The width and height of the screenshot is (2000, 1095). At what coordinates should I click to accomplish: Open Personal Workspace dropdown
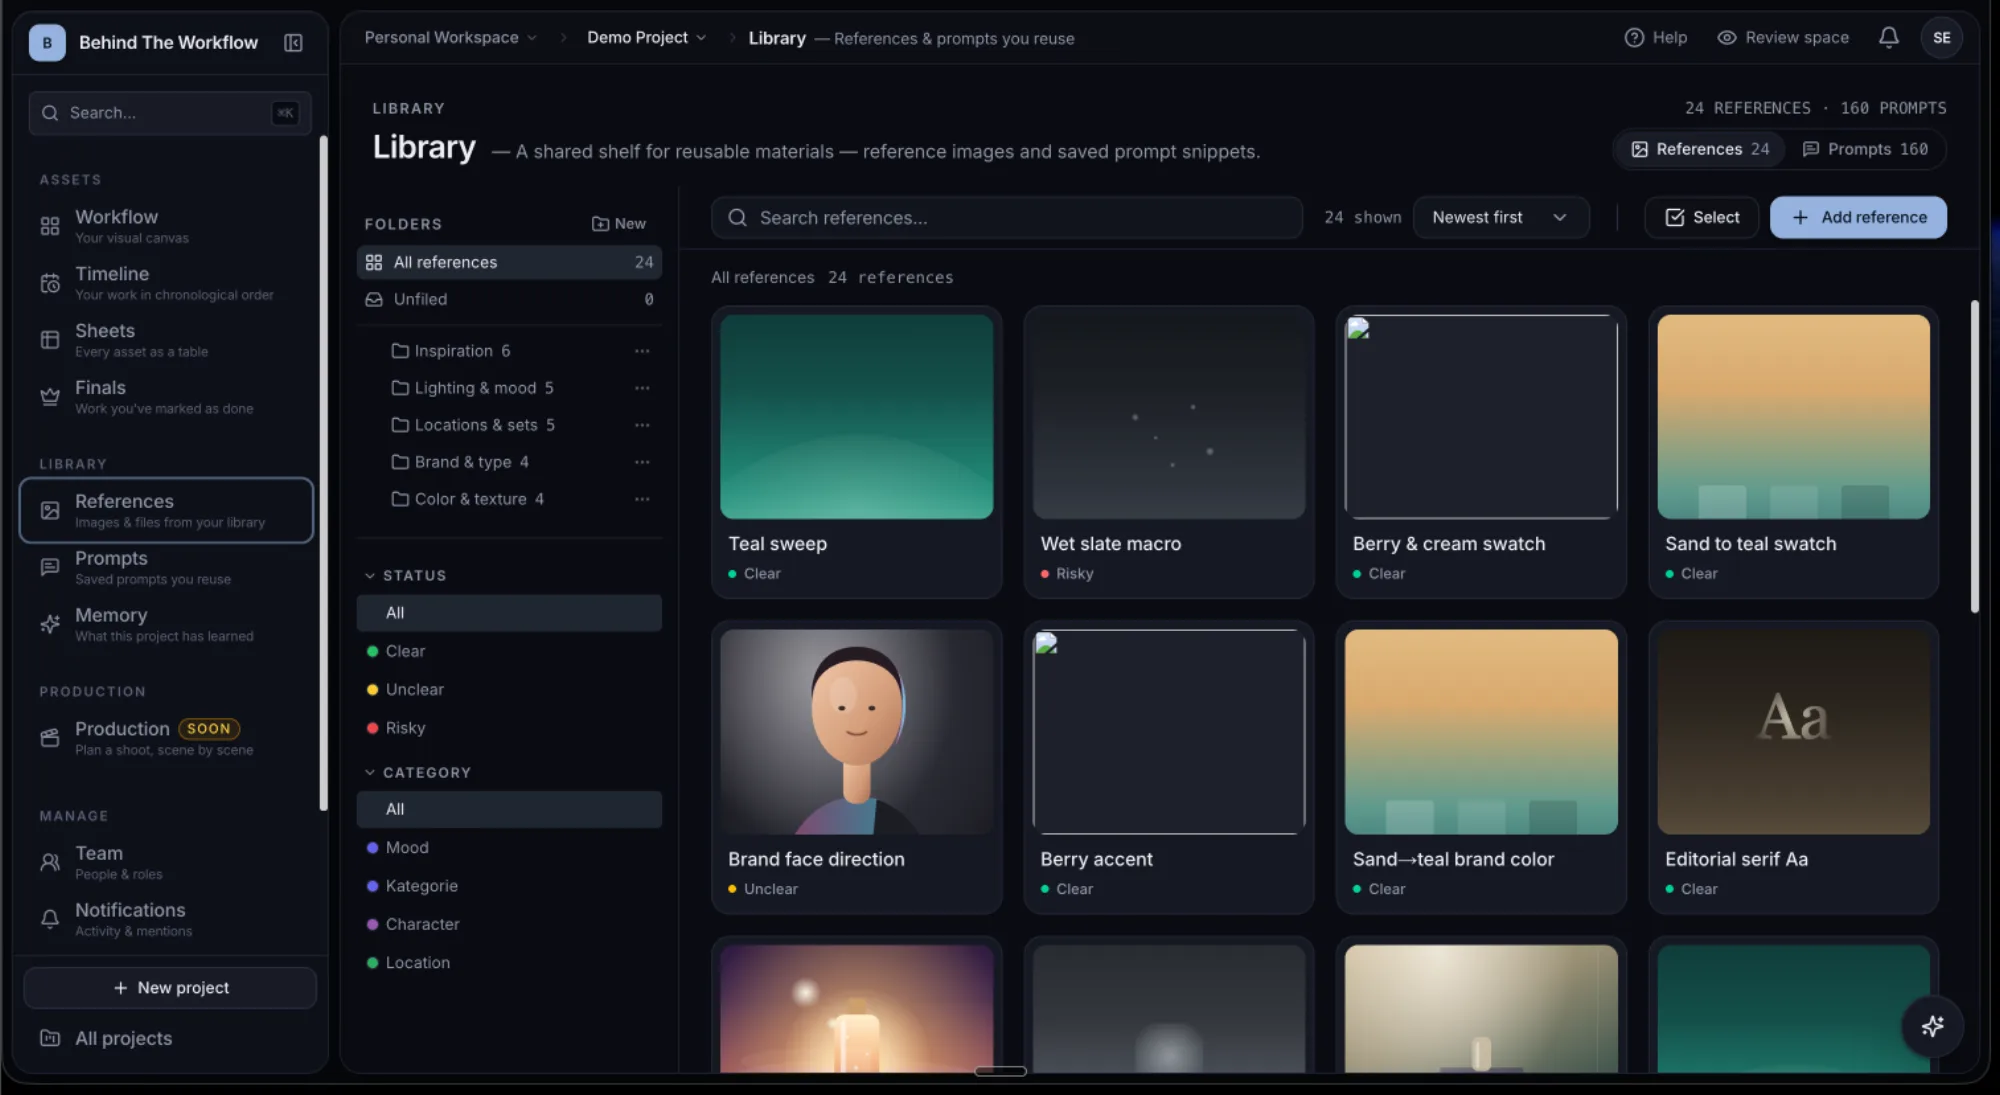pyautogui.click(x=451, y=38)
